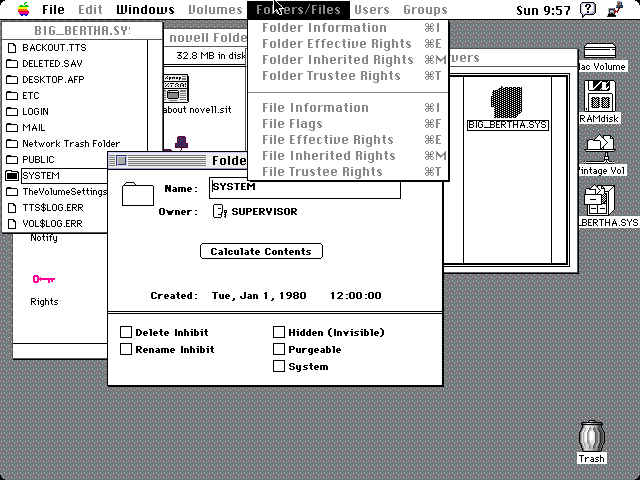Select the RAMdisk desktop icon
Image resolution: width=640 pixels, height=480 pixels.
click(600, 97)
